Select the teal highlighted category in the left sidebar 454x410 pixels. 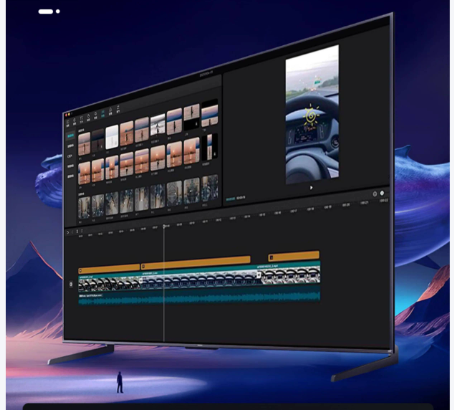[71, 136]
